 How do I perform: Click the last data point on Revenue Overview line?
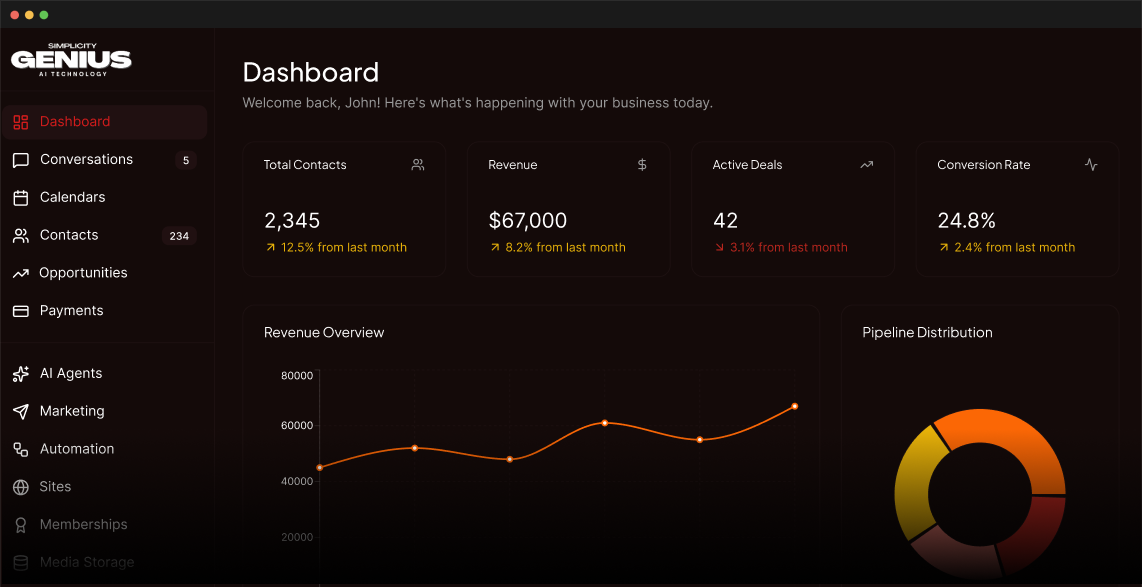[795, 406]
